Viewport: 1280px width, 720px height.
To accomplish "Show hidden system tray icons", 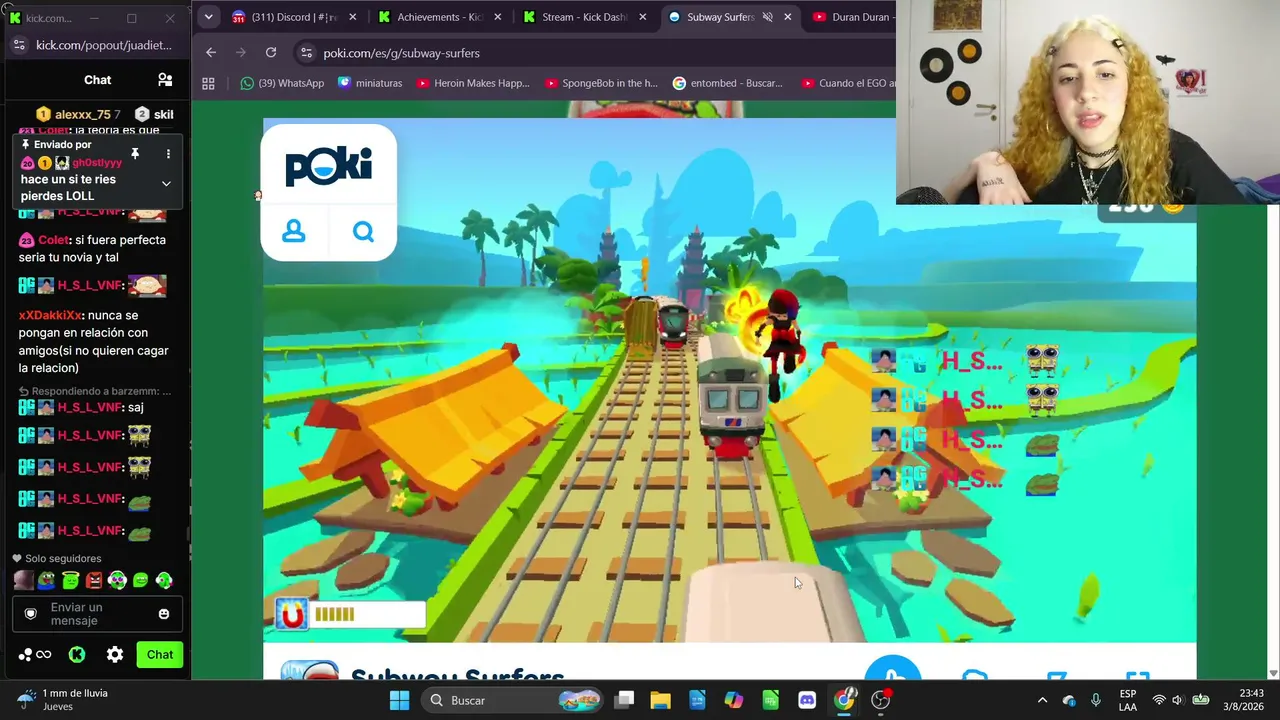I will [1042, 700].
